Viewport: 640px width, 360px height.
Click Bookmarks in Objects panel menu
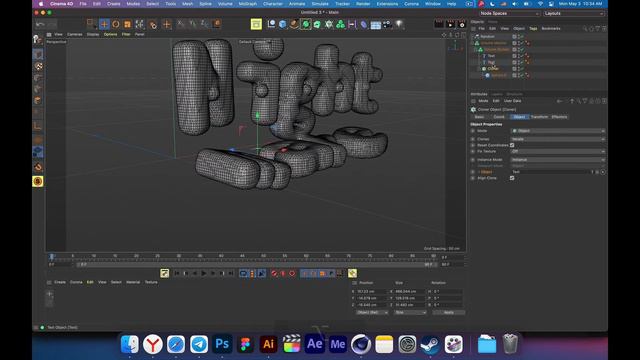(x=551, y=29)
